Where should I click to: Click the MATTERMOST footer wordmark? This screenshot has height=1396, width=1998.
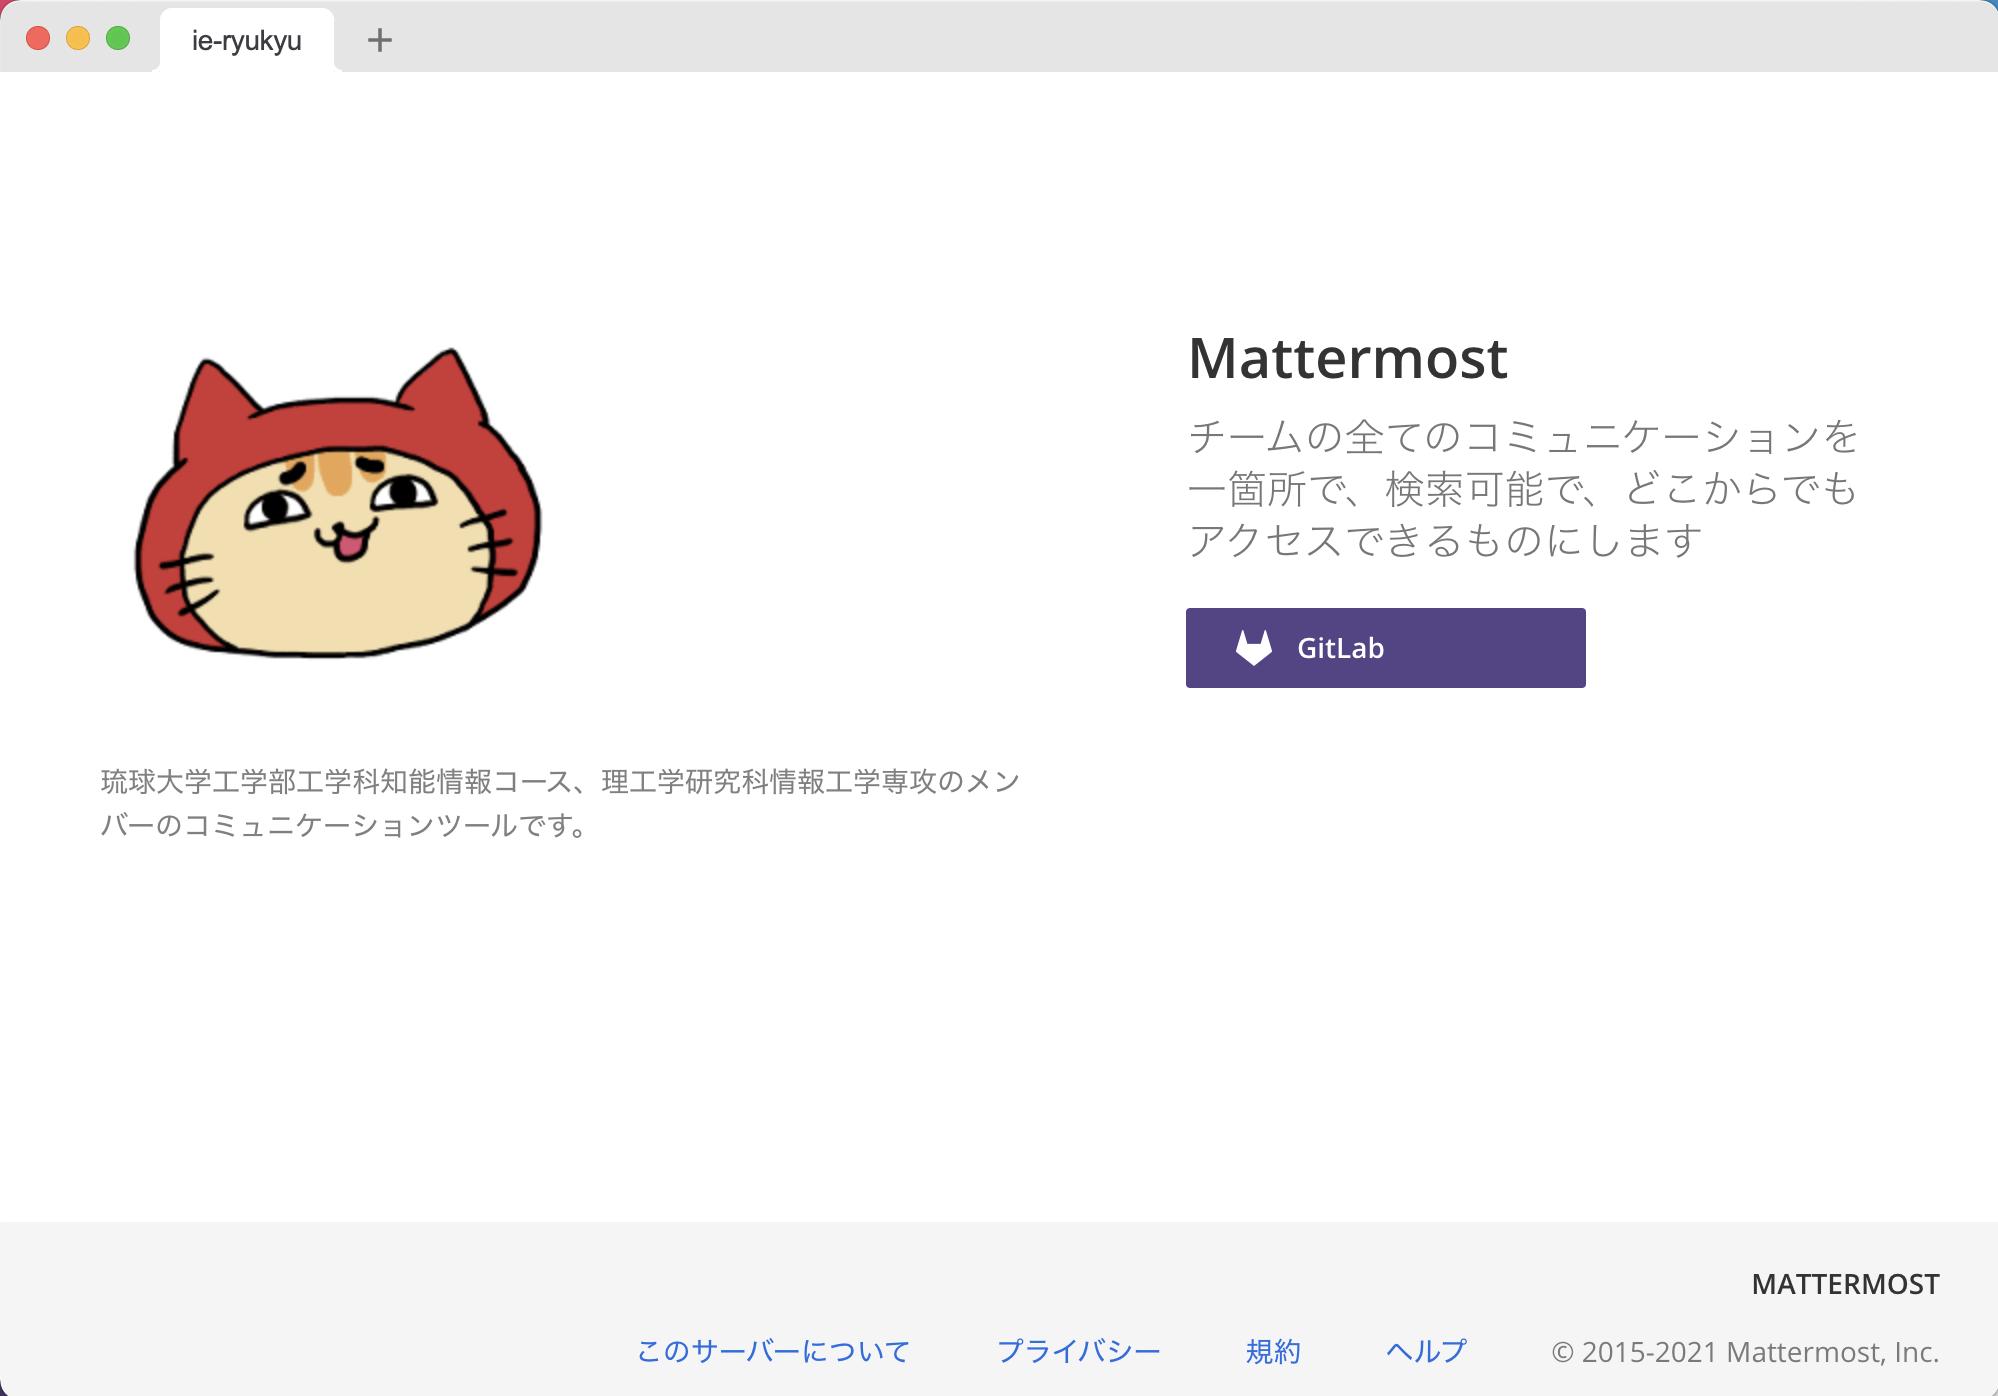tap(1844, 1284)
